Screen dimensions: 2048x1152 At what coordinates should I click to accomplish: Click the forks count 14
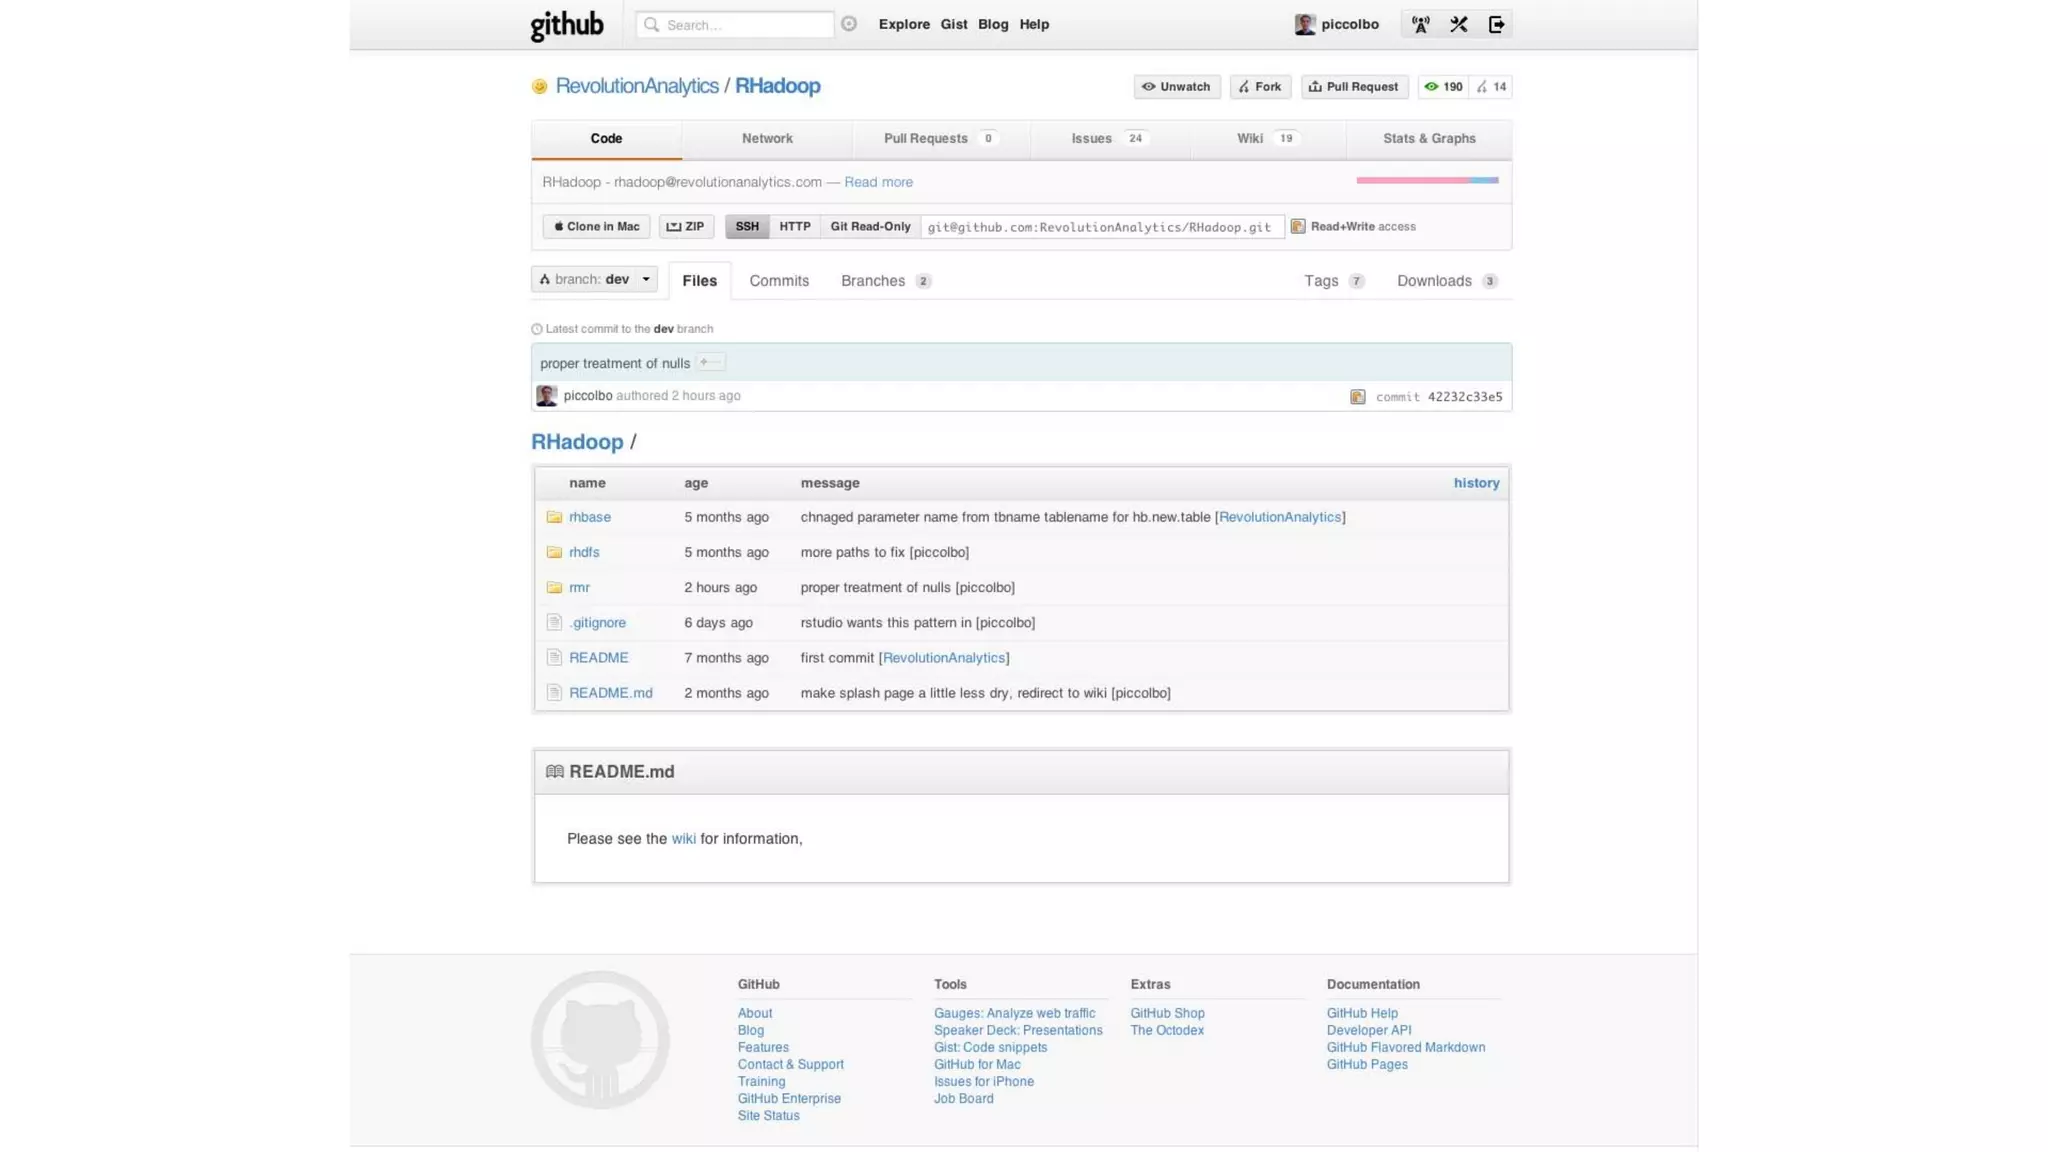tap(1491, 87)
